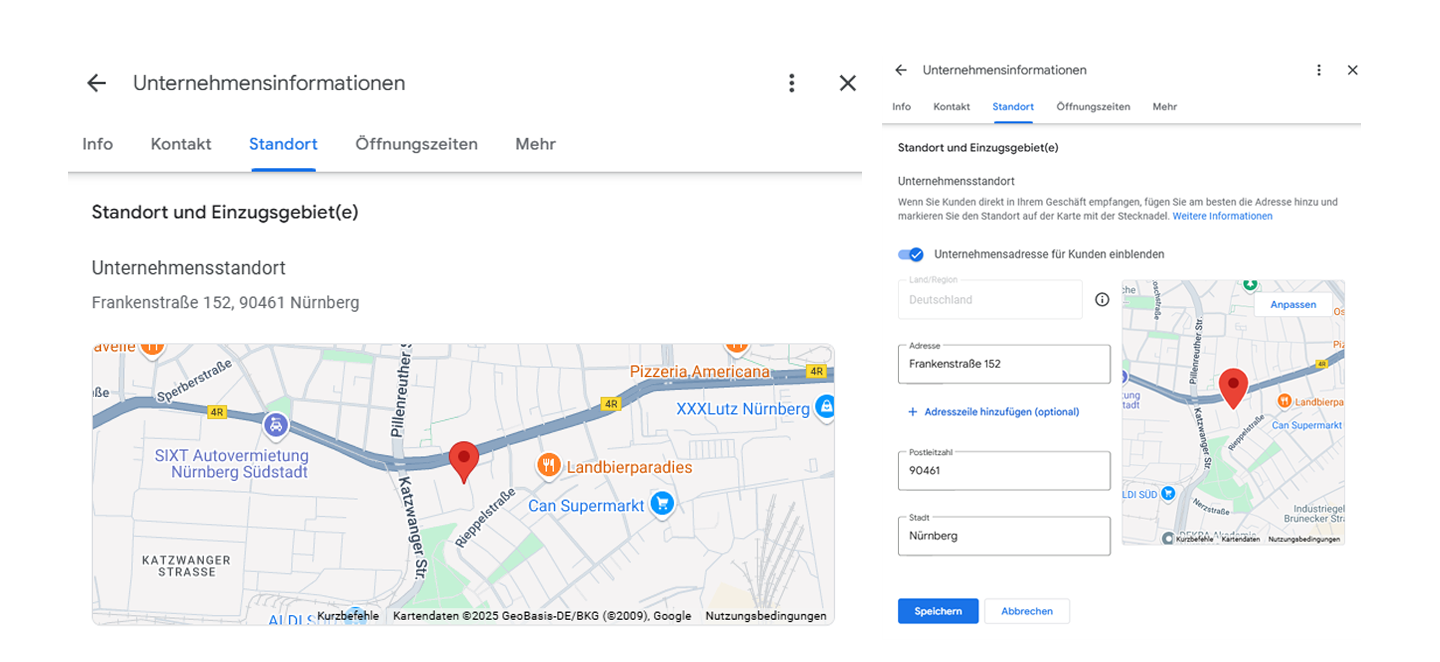
Task: Open three-dot options menu in the edit form panel
Action: [1319, 70]
